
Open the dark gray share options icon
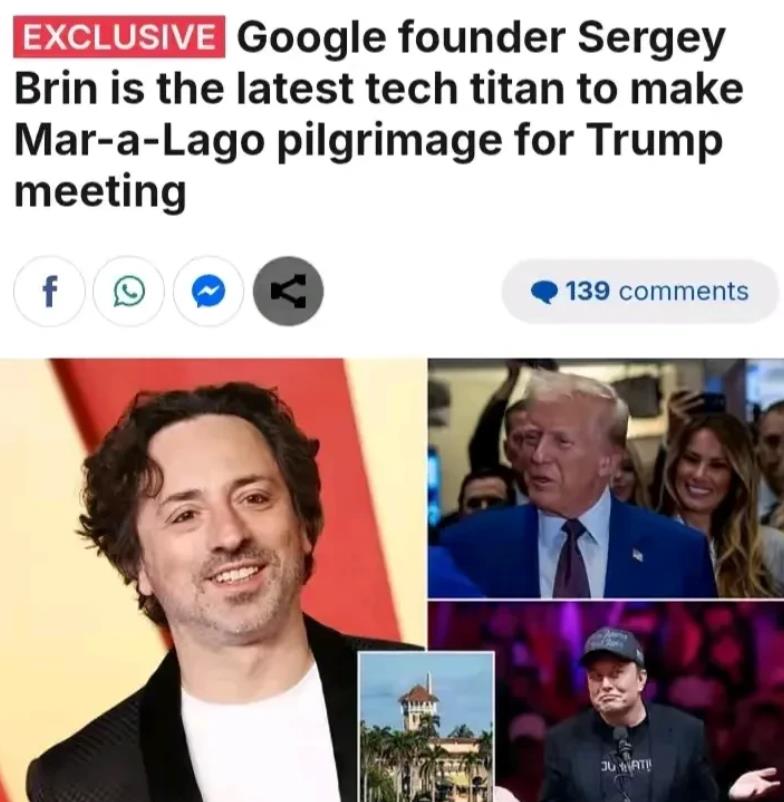[288, 291]
